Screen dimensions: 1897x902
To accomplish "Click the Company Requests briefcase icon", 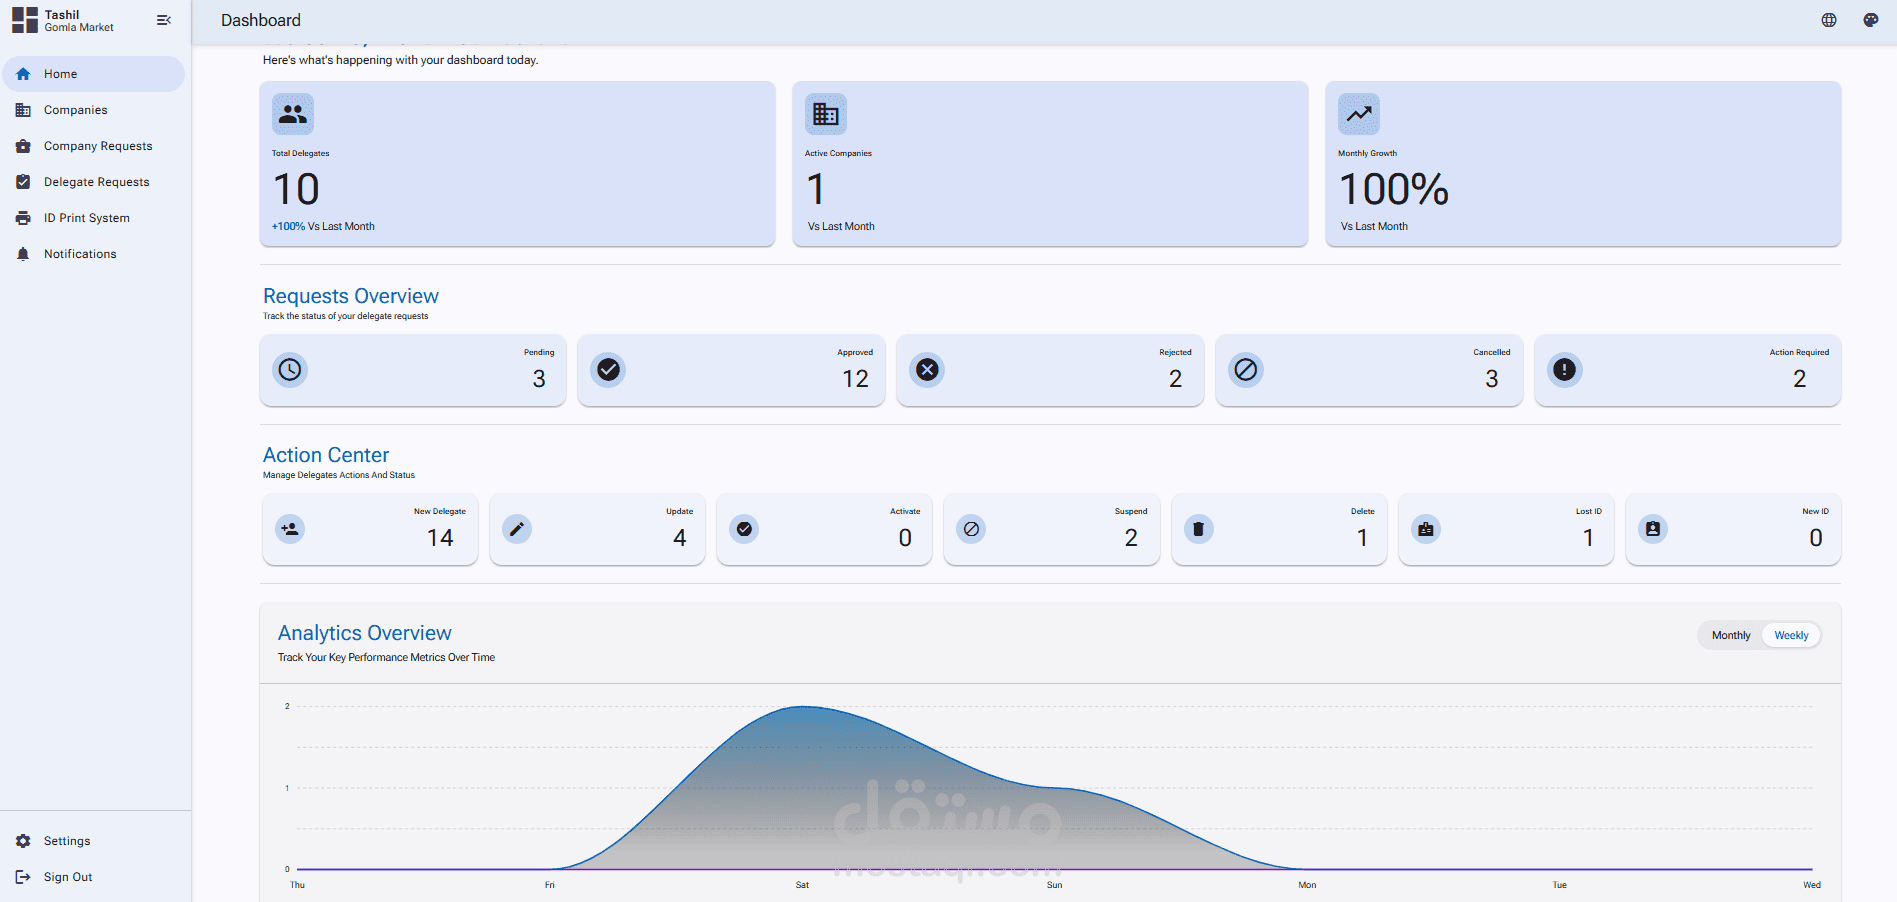I will [23, 146].
